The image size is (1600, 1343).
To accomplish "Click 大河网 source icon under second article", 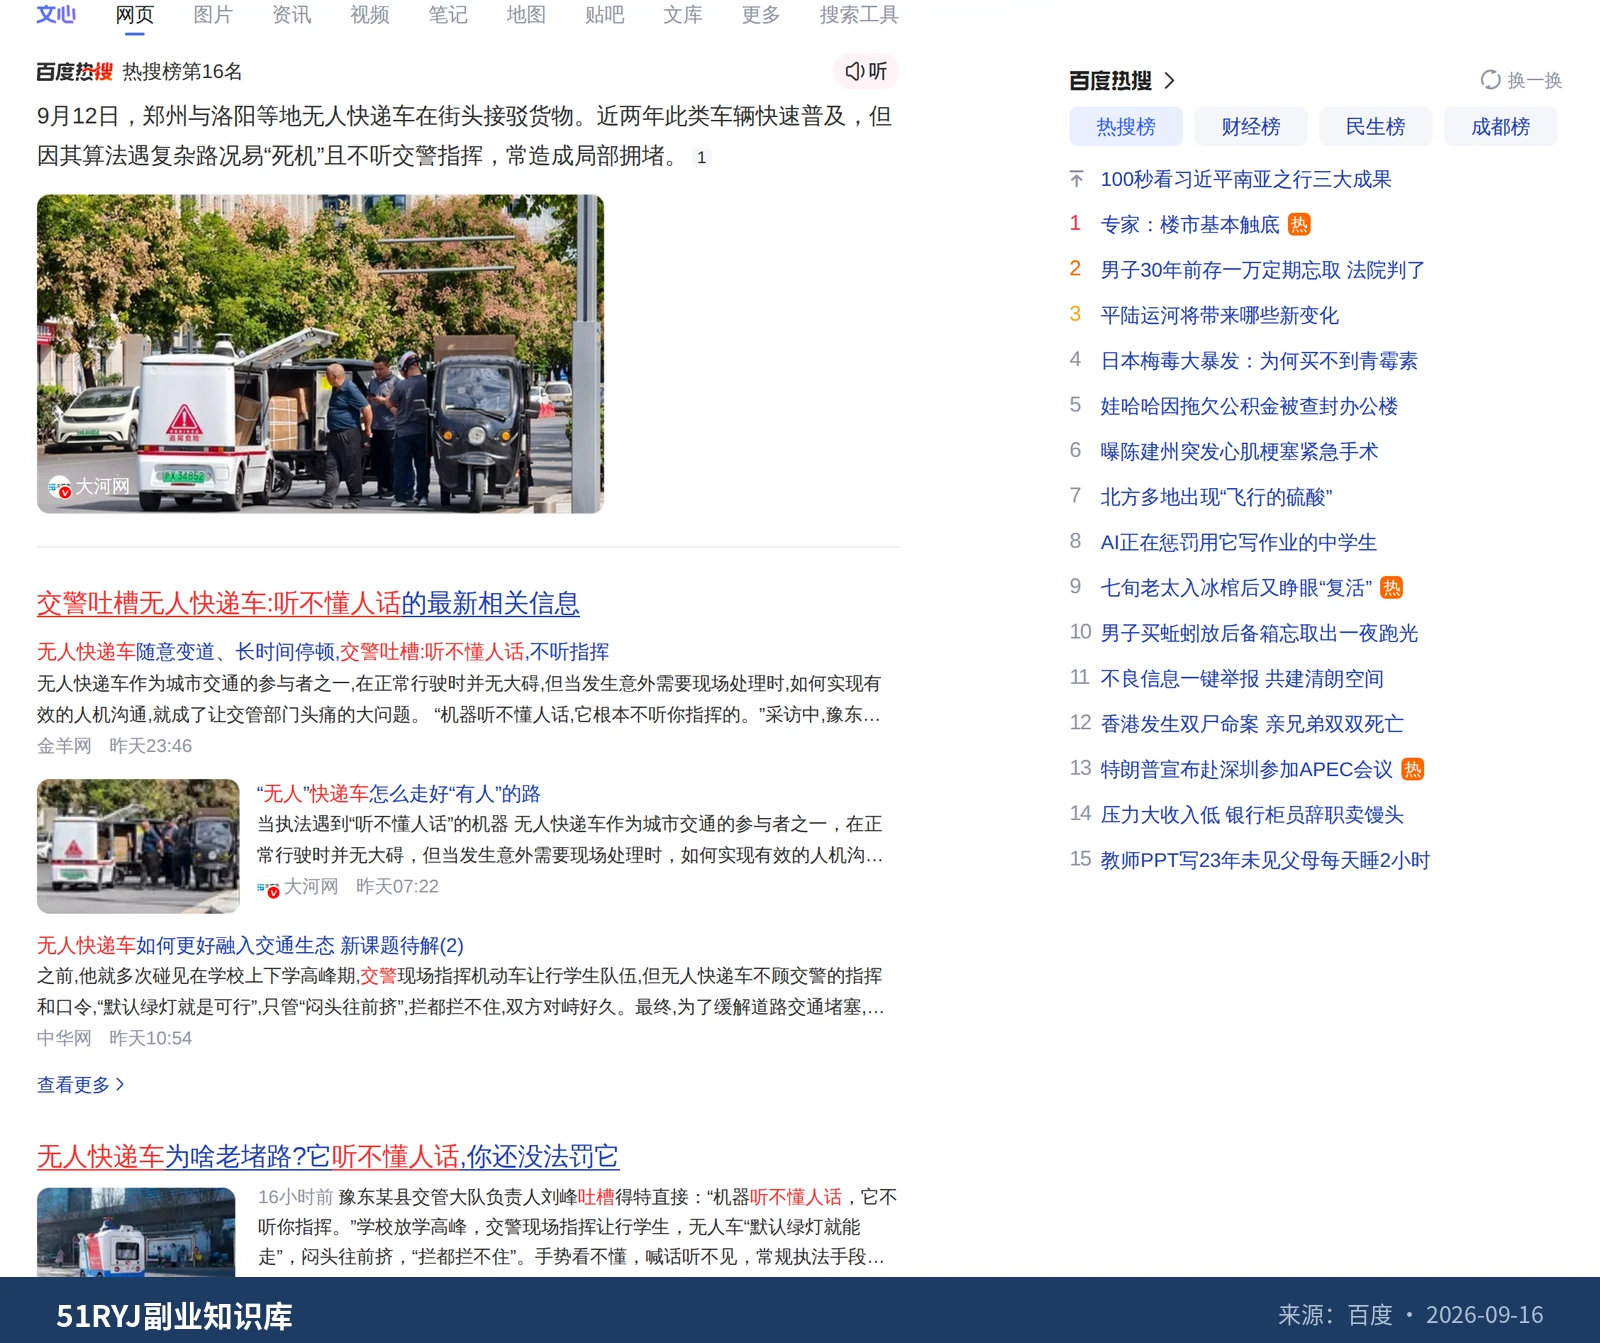I will coord(267,887).
